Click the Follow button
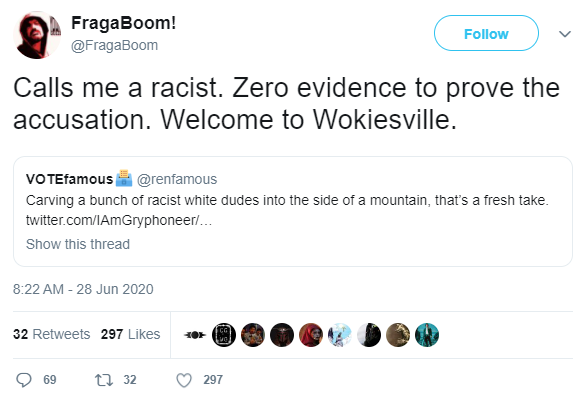This screenshot has width=583, height=405. (x=486, y=33)
